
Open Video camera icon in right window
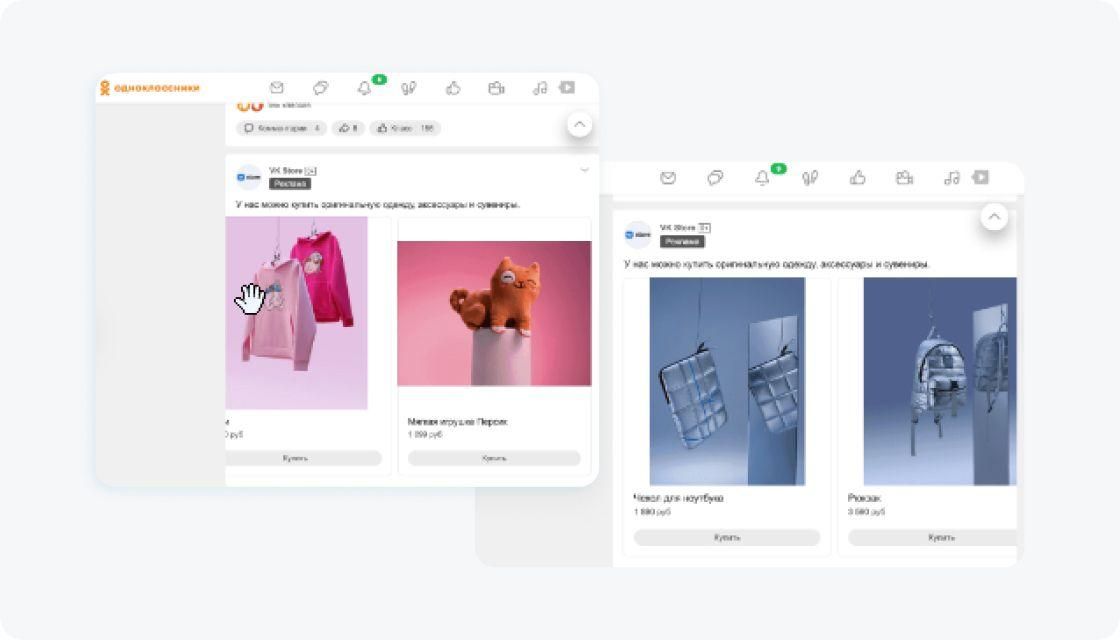(x=904, y=178)
